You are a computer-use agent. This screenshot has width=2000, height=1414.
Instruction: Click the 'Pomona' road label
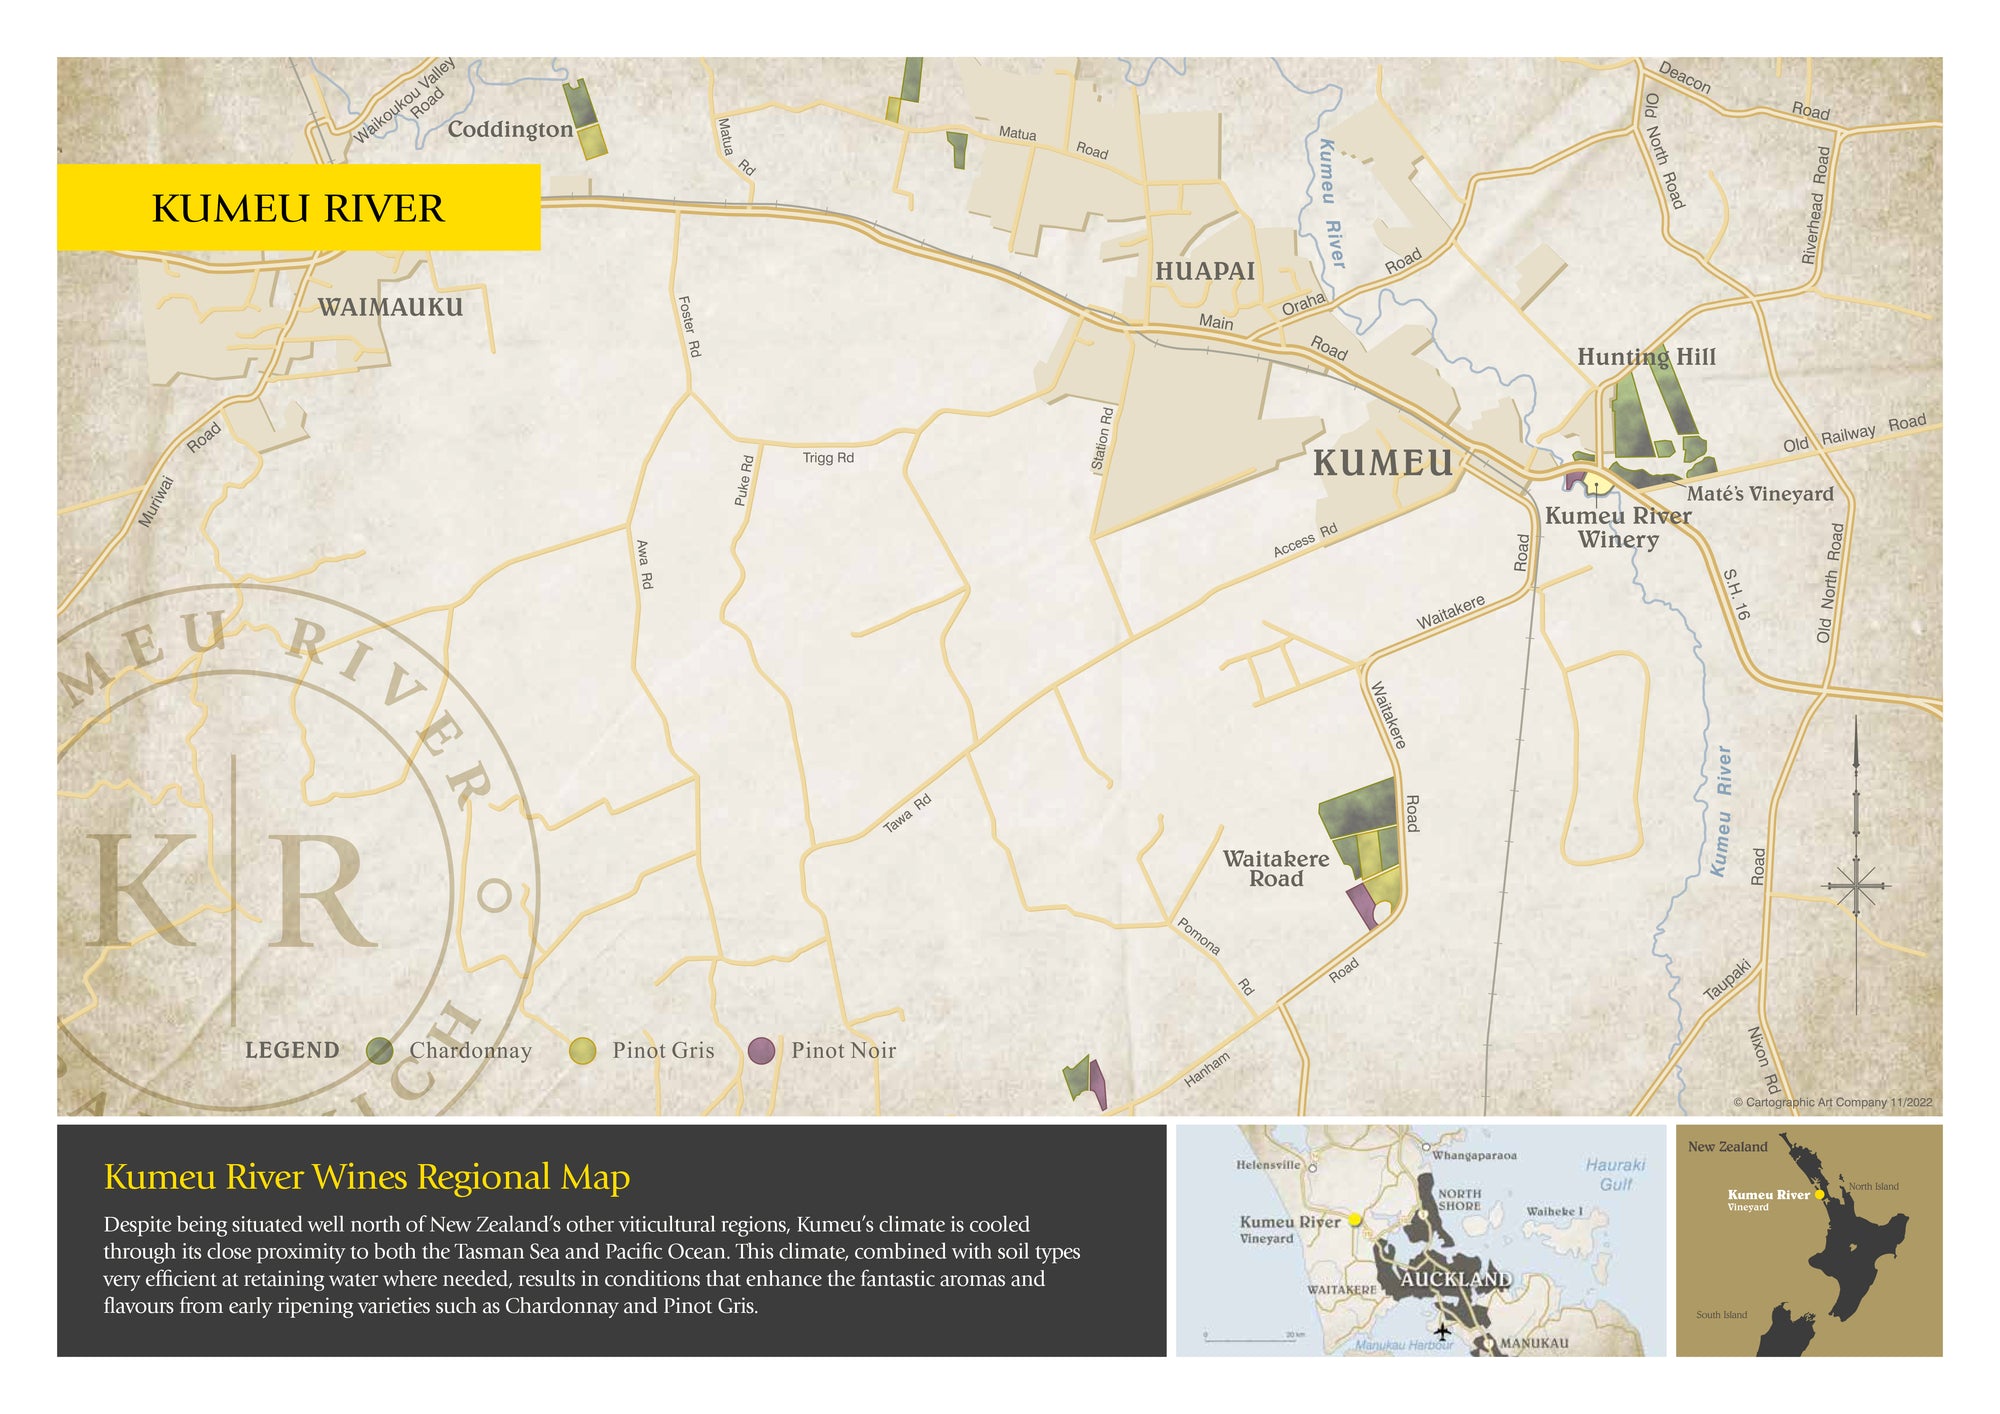[1198, 936]
